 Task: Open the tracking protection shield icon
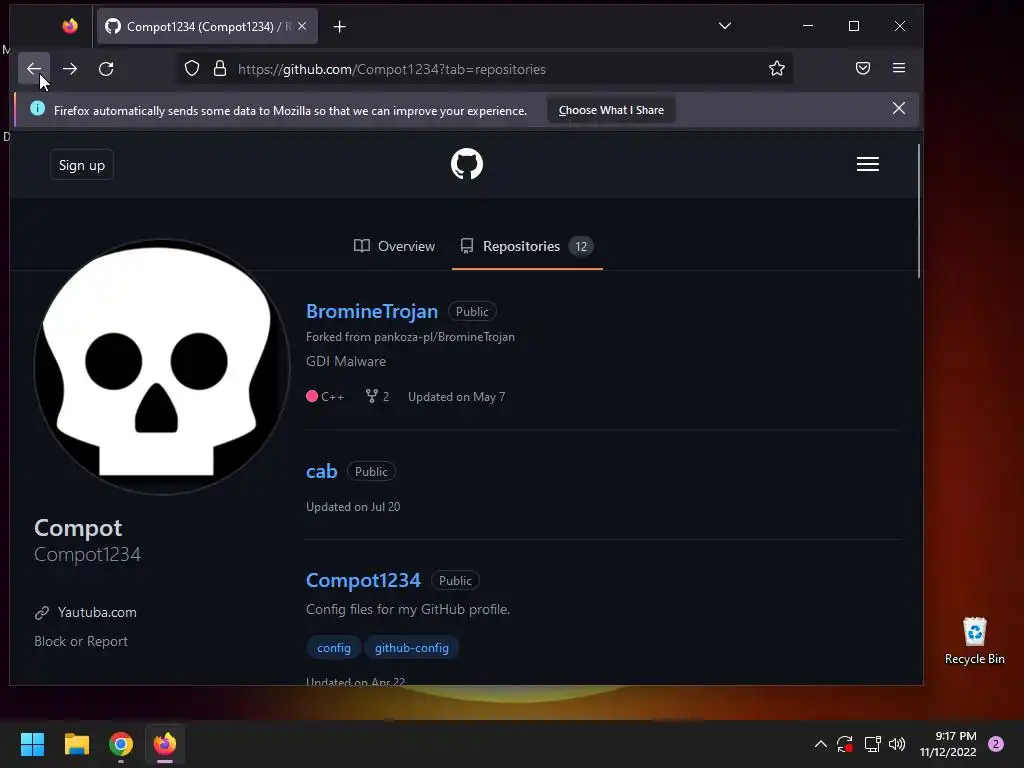[x=191, y=69]
